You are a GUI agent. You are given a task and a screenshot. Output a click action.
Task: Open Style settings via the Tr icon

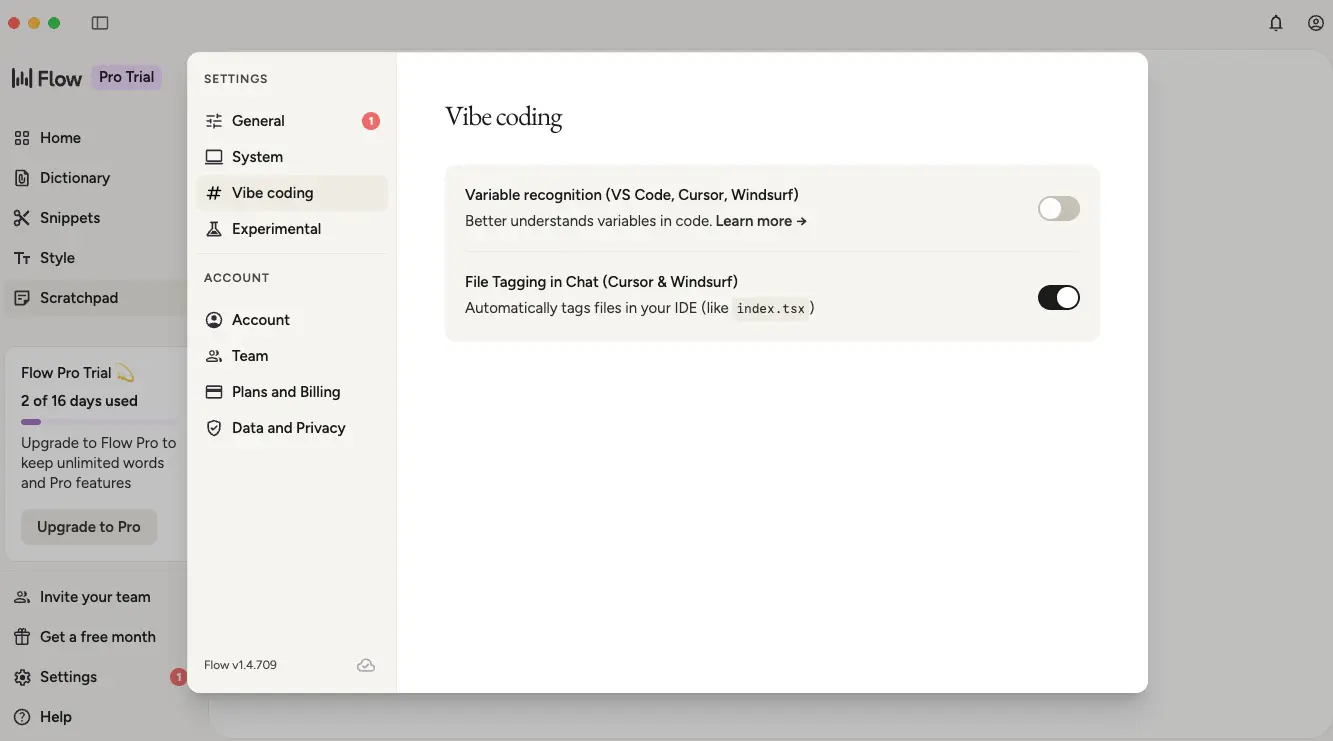(22, 257)
